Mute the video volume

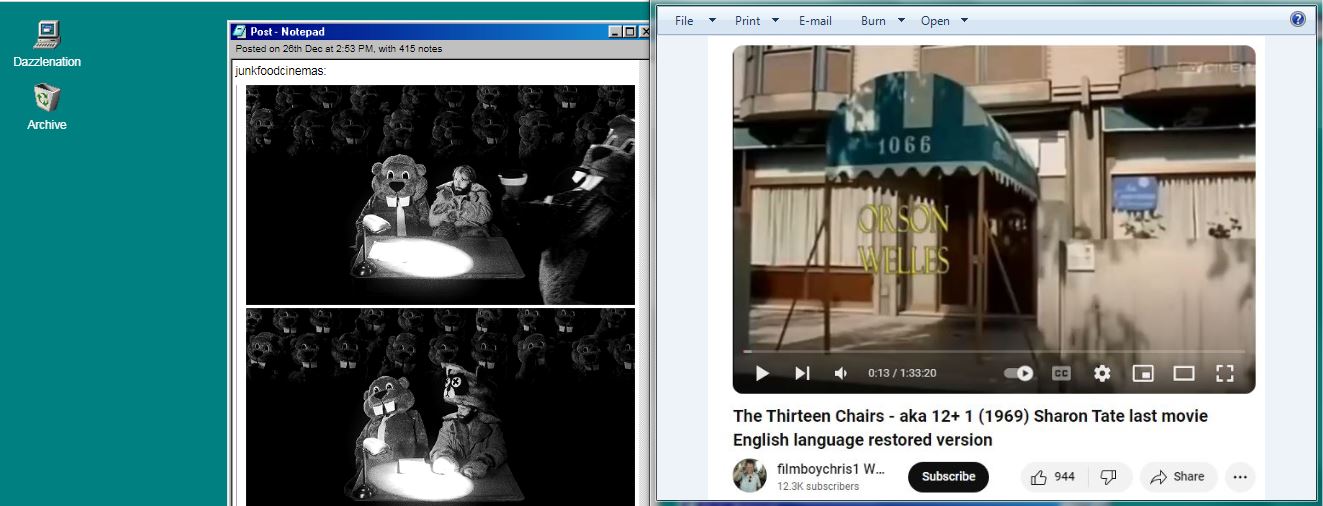pos(841,373)
